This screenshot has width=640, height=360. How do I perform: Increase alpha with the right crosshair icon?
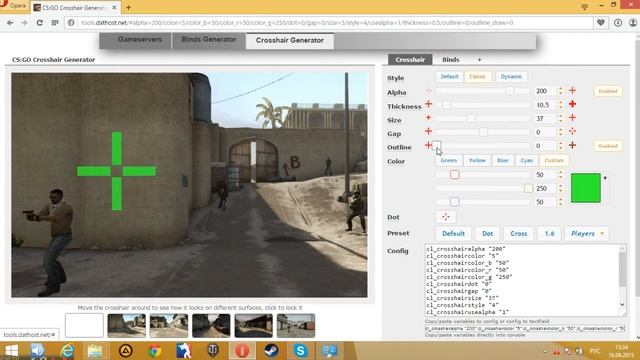click(x=572, y=91)
